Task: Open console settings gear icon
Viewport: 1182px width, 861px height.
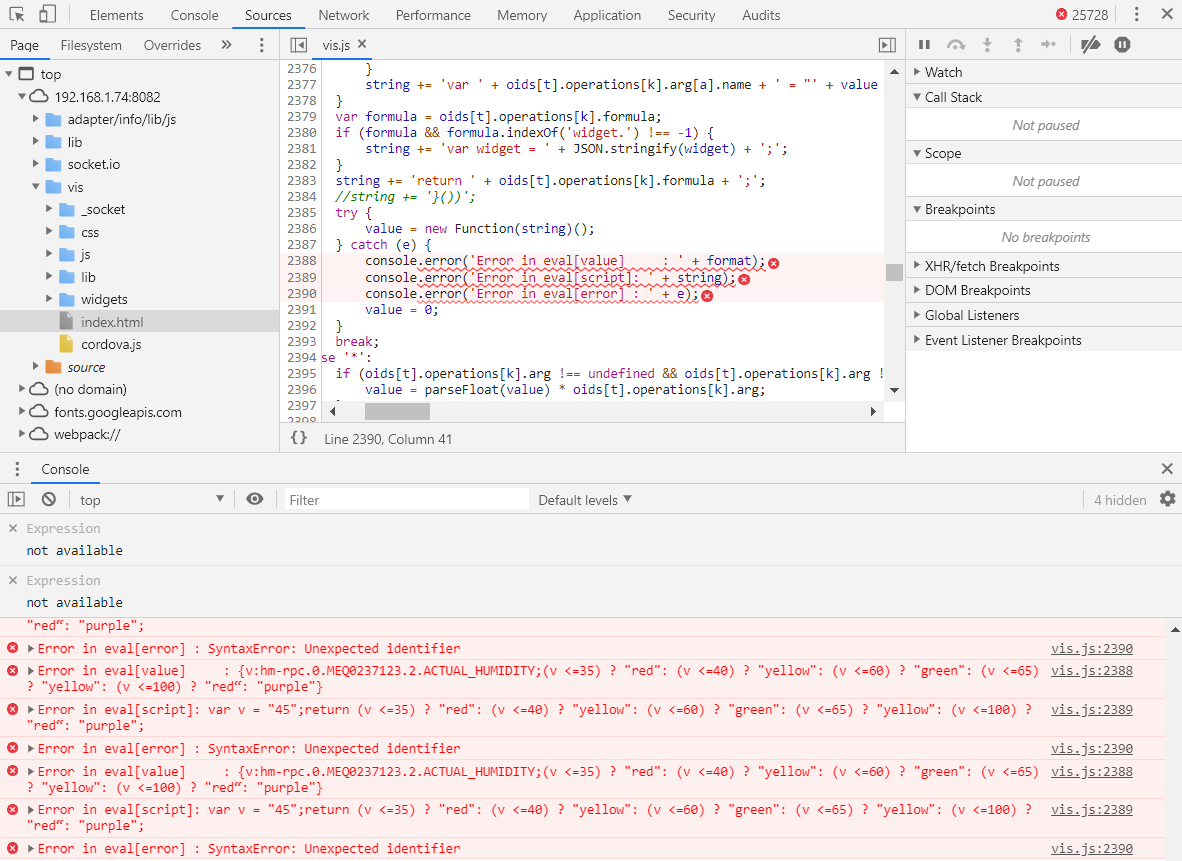Action: pyautogui.click(x=1167, y=499)
